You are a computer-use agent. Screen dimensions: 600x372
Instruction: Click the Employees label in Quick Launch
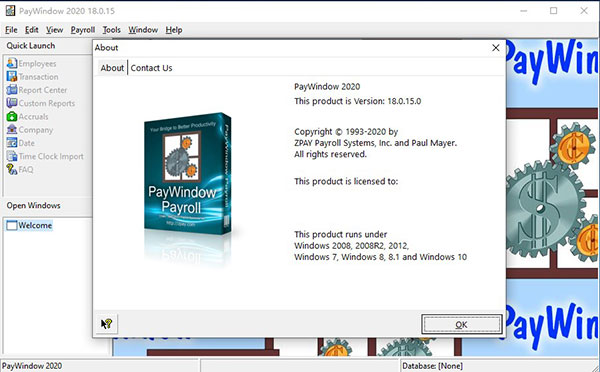pyautogui.click(x=37, y=64)
